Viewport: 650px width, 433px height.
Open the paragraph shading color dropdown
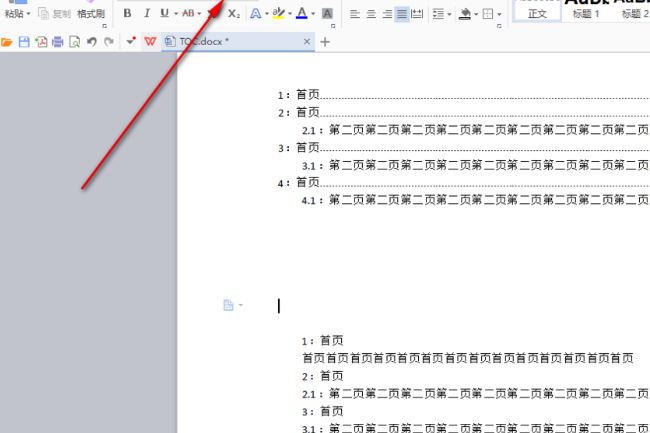[x=476, y=15]
